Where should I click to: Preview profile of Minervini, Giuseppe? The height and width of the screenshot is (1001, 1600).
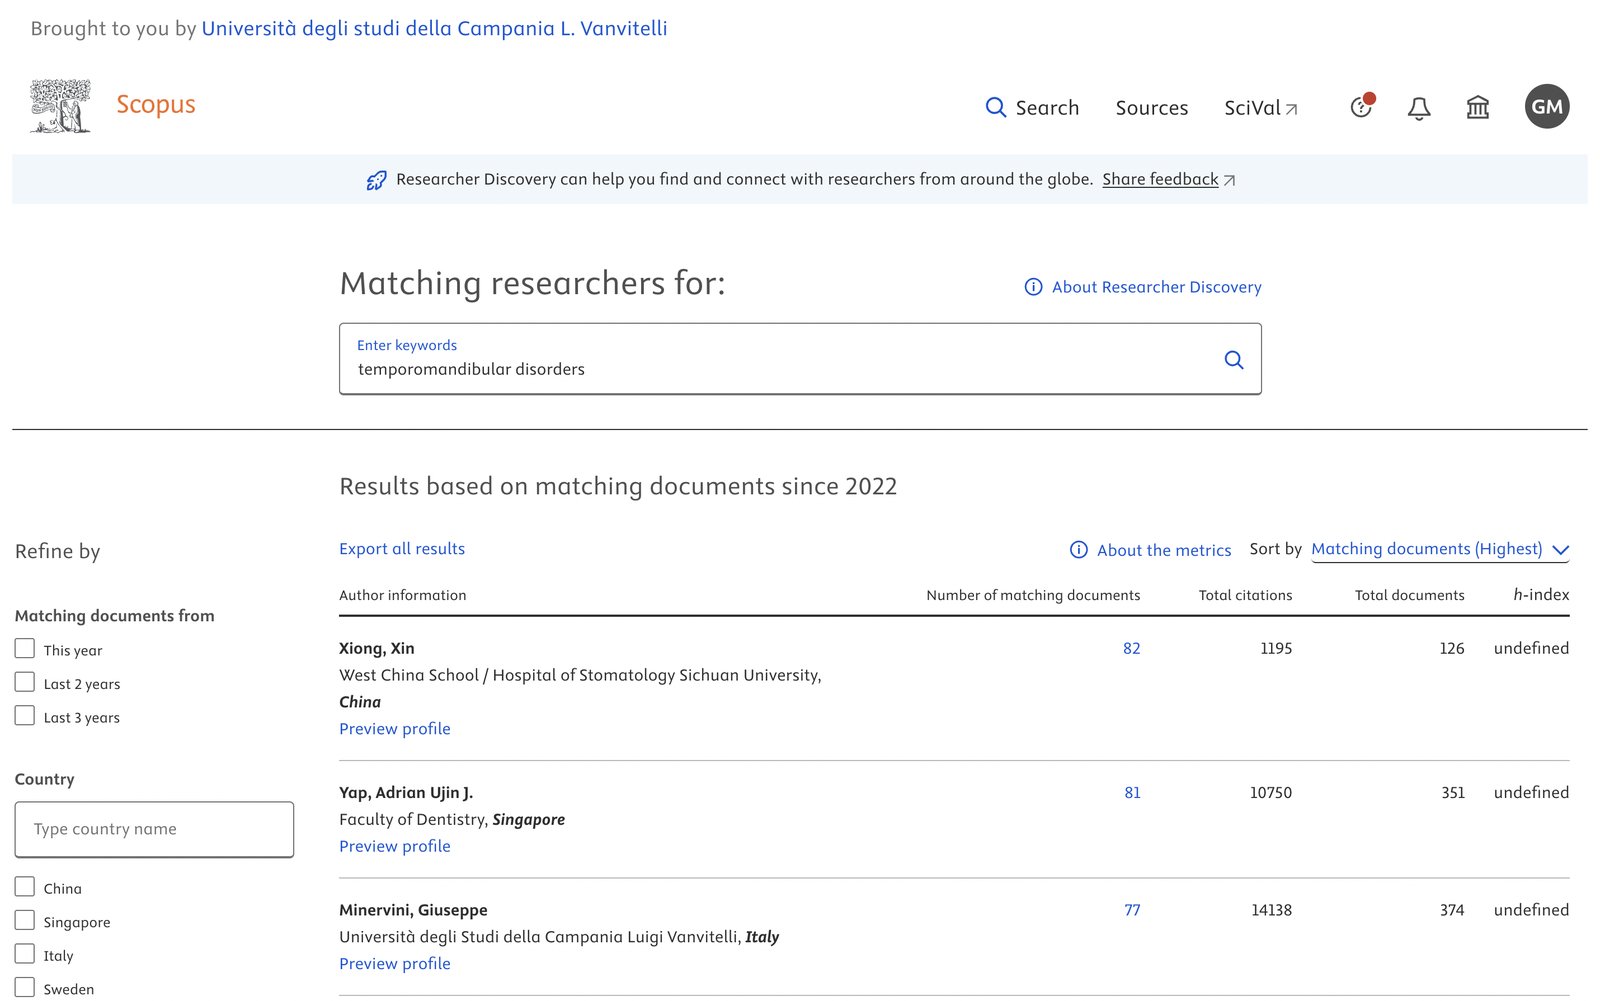(395, 964)
